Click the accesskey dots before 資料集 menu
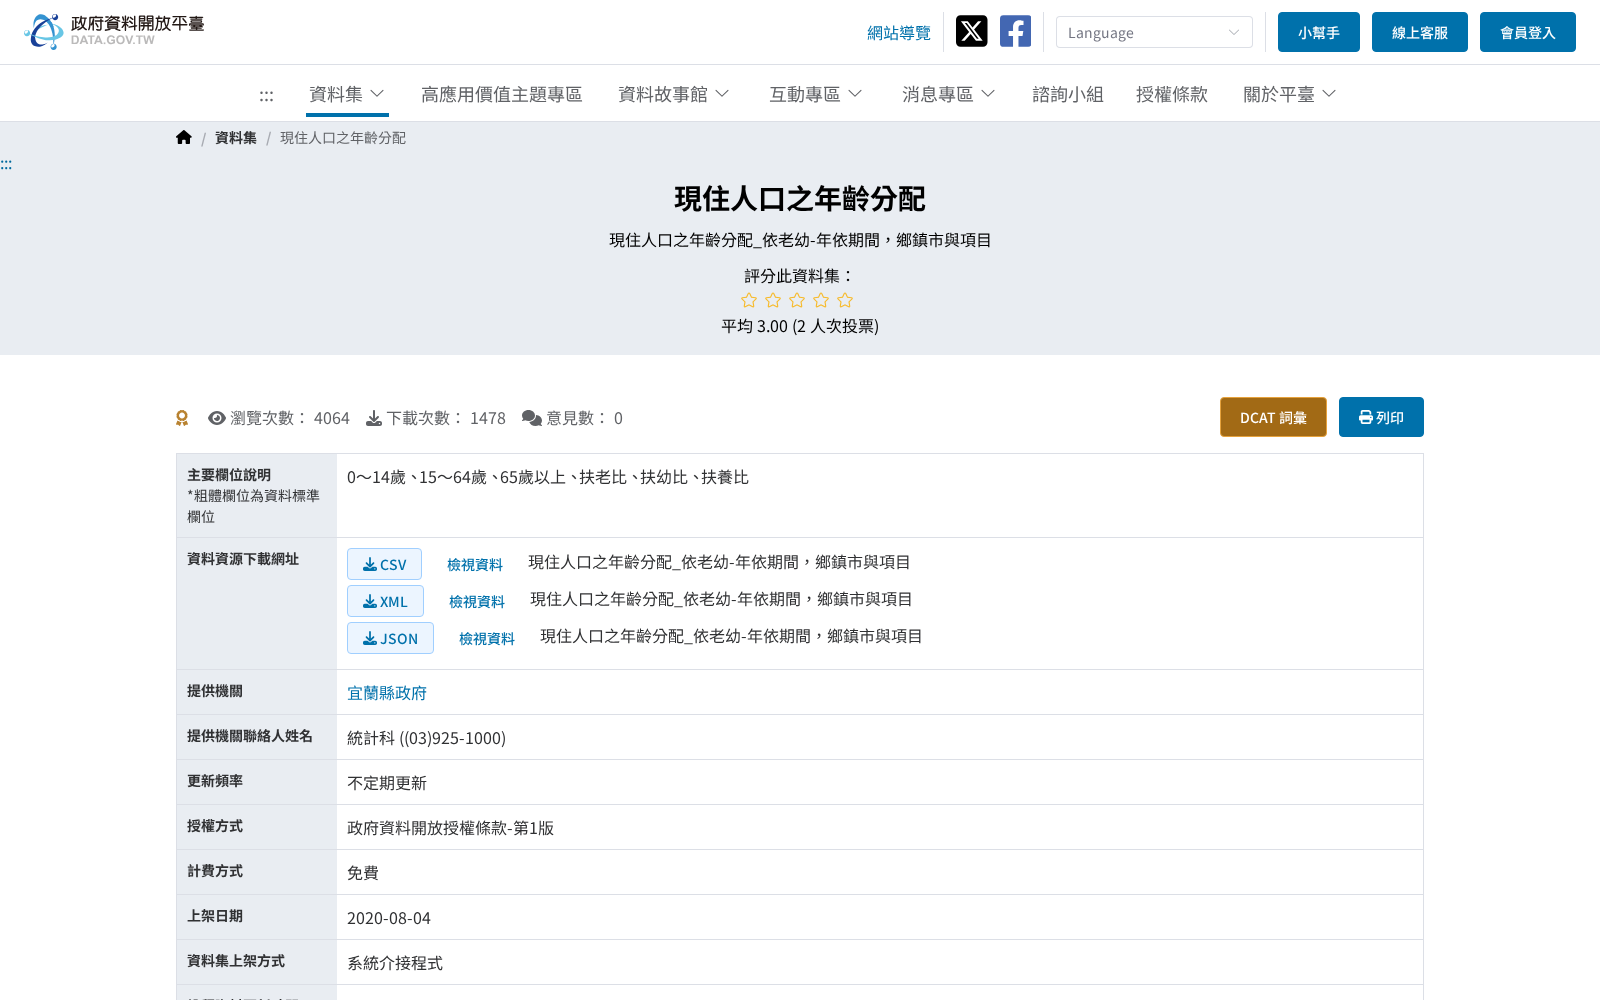This screenshot has height=1000, width=1600. point(266,96)
